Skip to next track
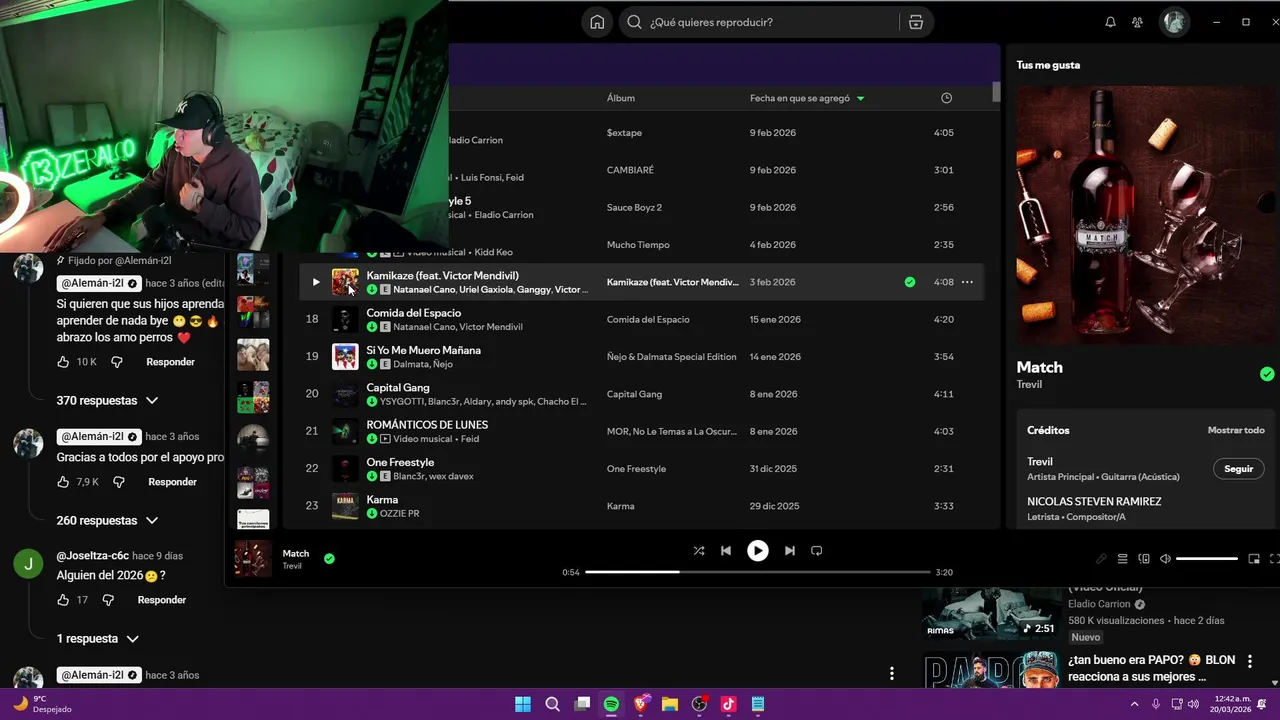Screen dimensions: 1280x720 click(x=789, y=551)
